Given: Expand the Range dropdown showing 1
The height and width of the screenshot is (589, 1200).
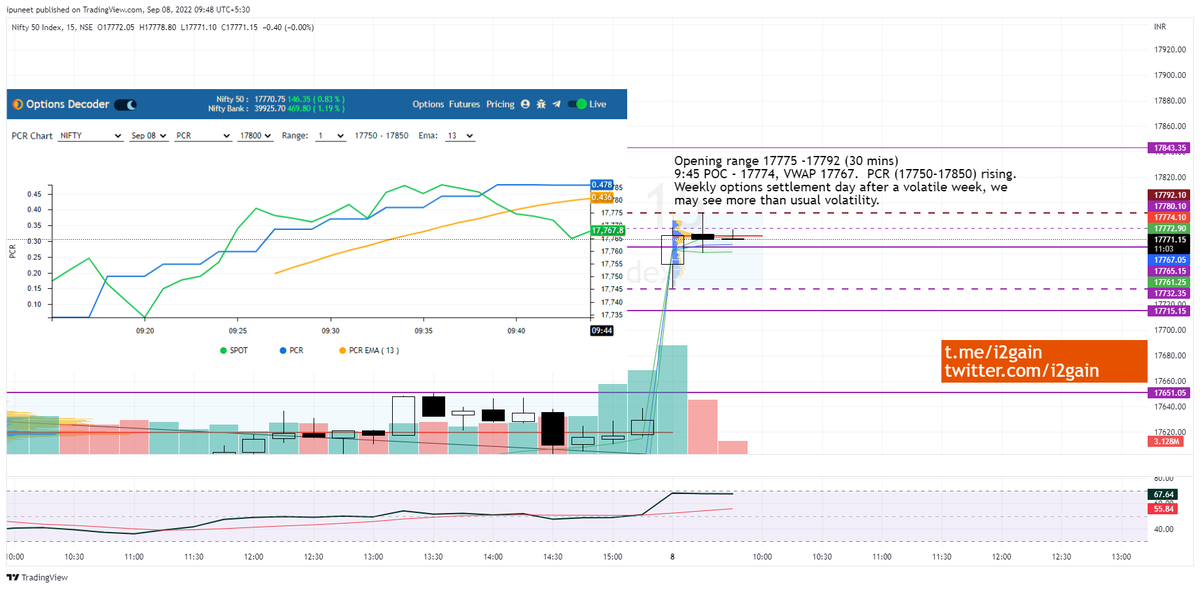Looking at the screenshot, I should tap(331, 135).
